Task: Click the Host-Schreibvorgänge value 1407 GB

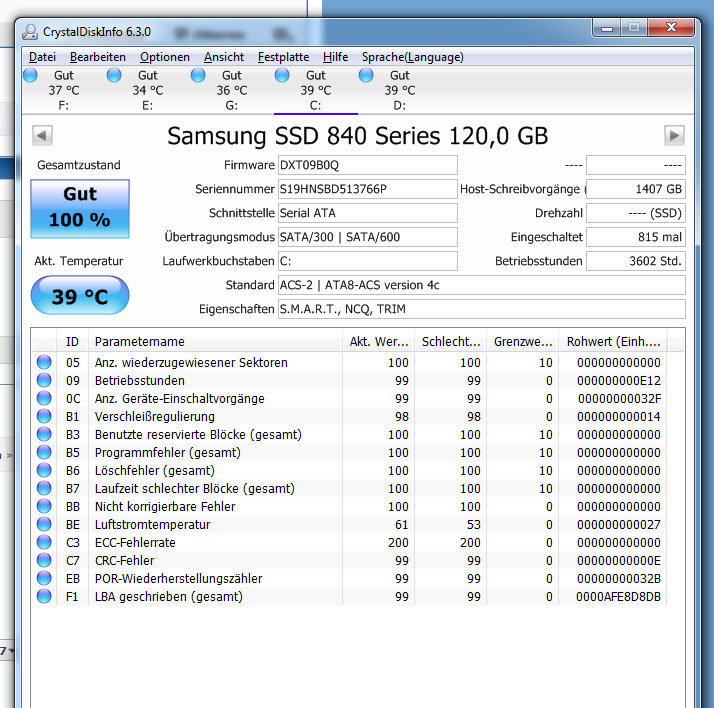Action: [636, 189]
